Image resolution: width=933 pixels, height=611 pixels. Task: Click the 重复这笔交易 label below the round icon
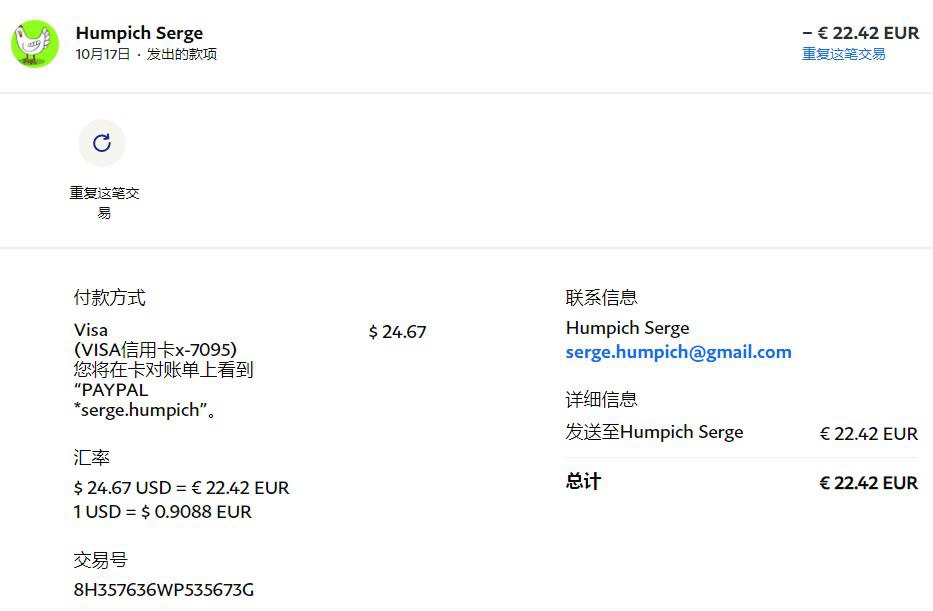pos(104,202)
